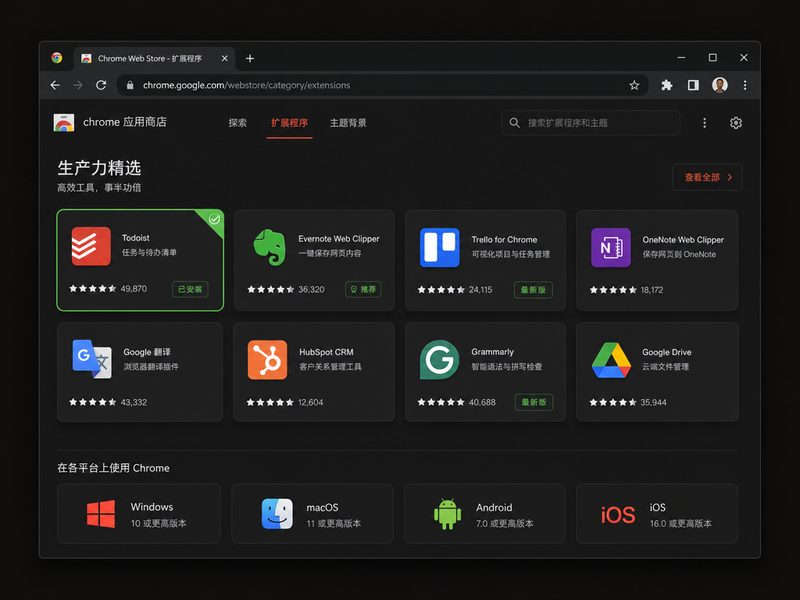Image resolution: width=800 pixels, height=600 pixels.
Task: Open the store settings gear icon
Action: coord(735,123)
